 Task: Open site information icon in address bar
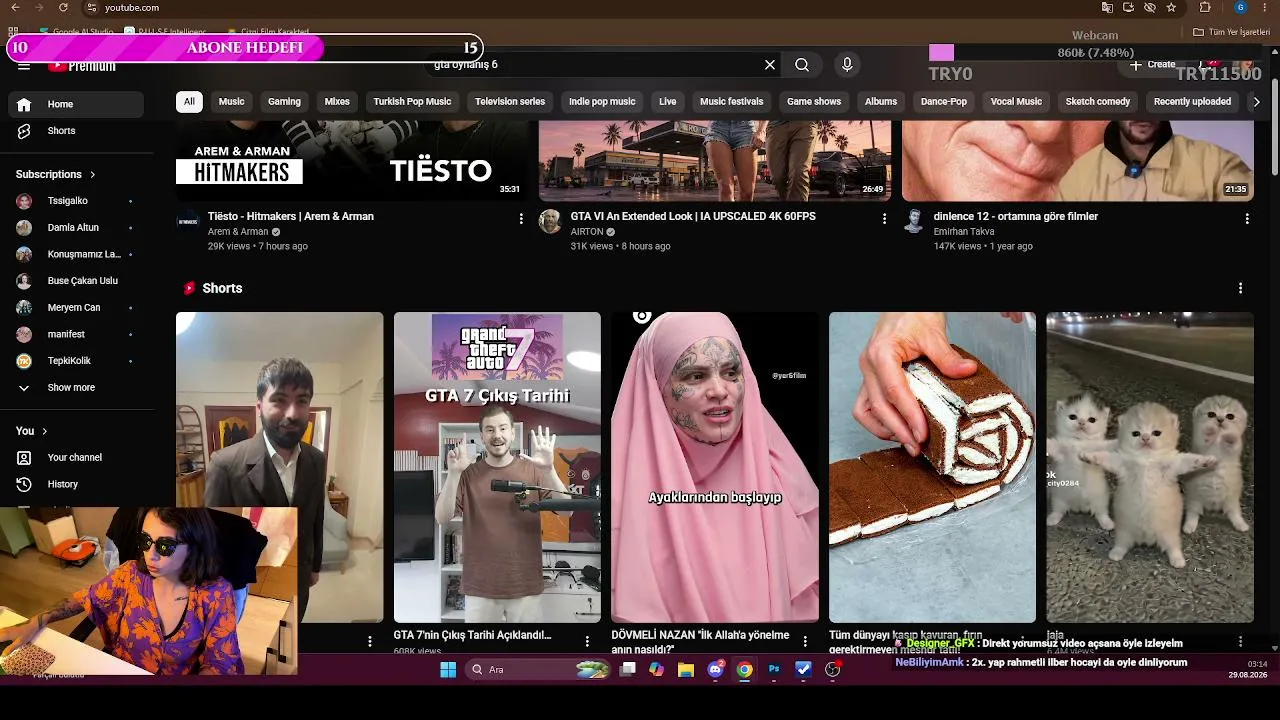[x=92, y=7]
